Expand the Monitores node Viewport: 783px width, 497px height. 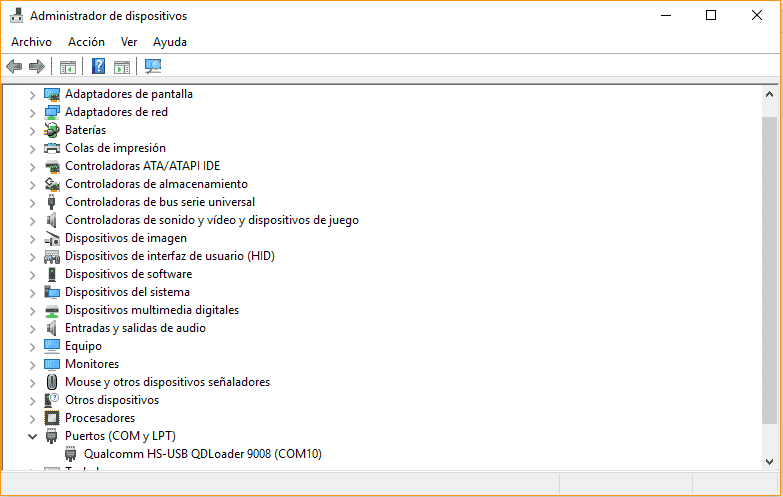32,365
